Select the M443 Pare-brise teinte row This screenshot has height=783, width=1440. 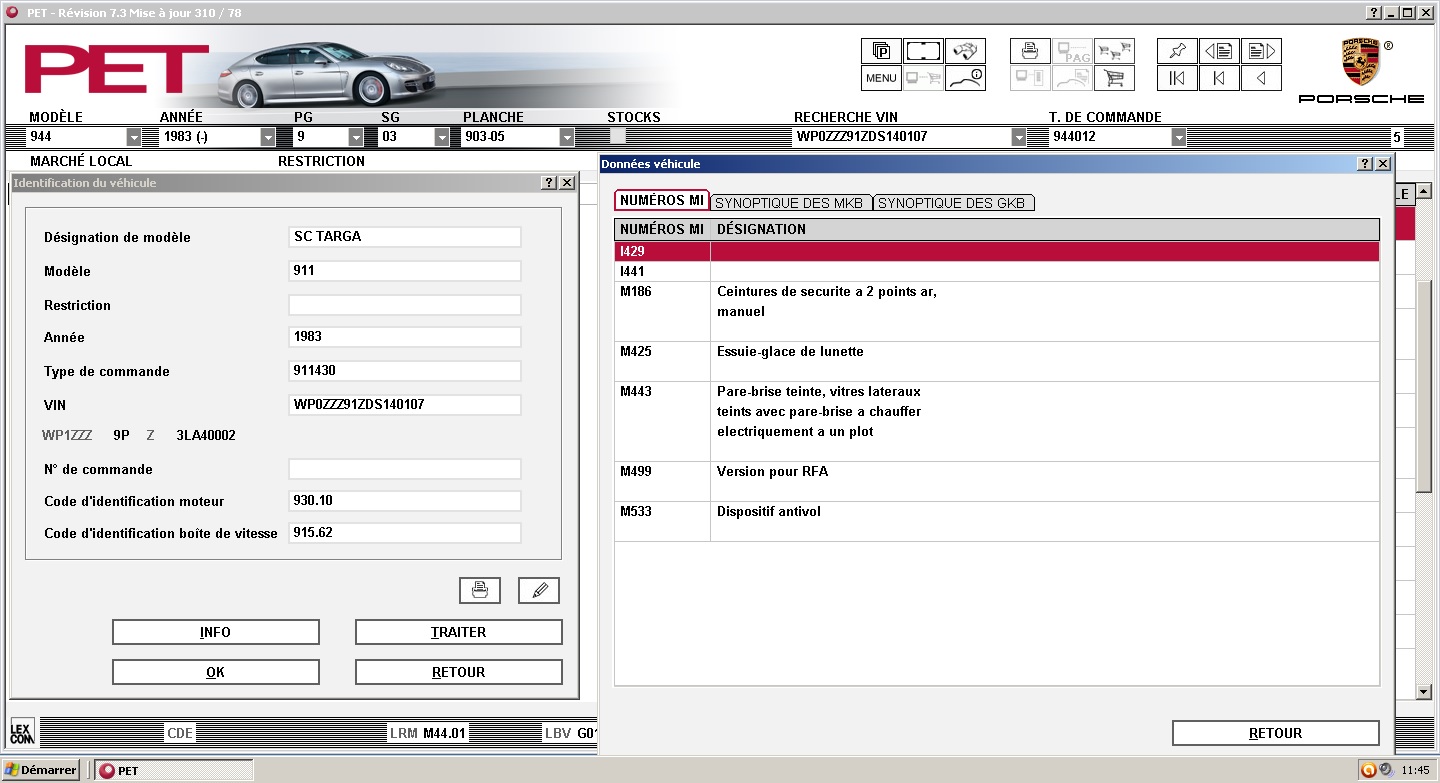point(997,422)
